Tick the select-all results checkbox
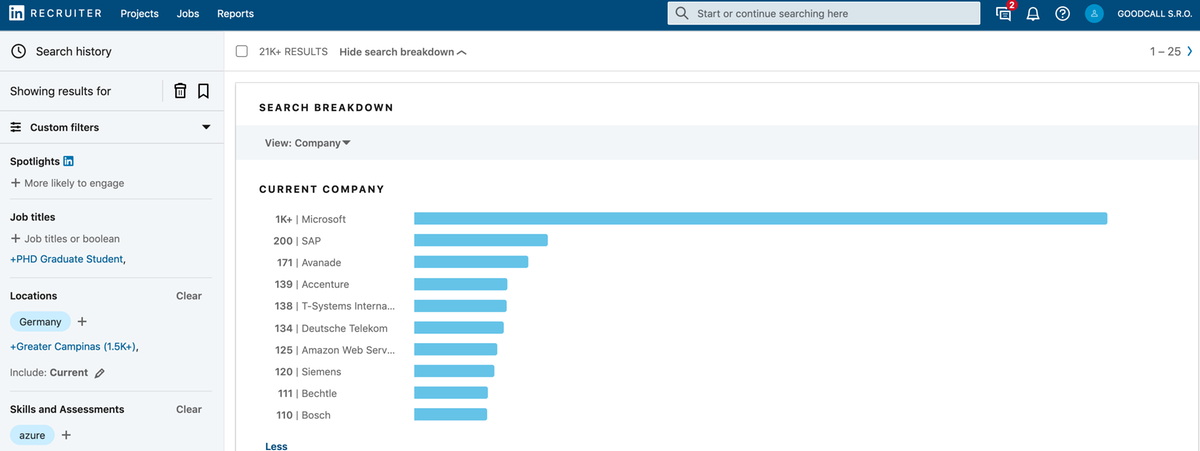 (242, 51)
